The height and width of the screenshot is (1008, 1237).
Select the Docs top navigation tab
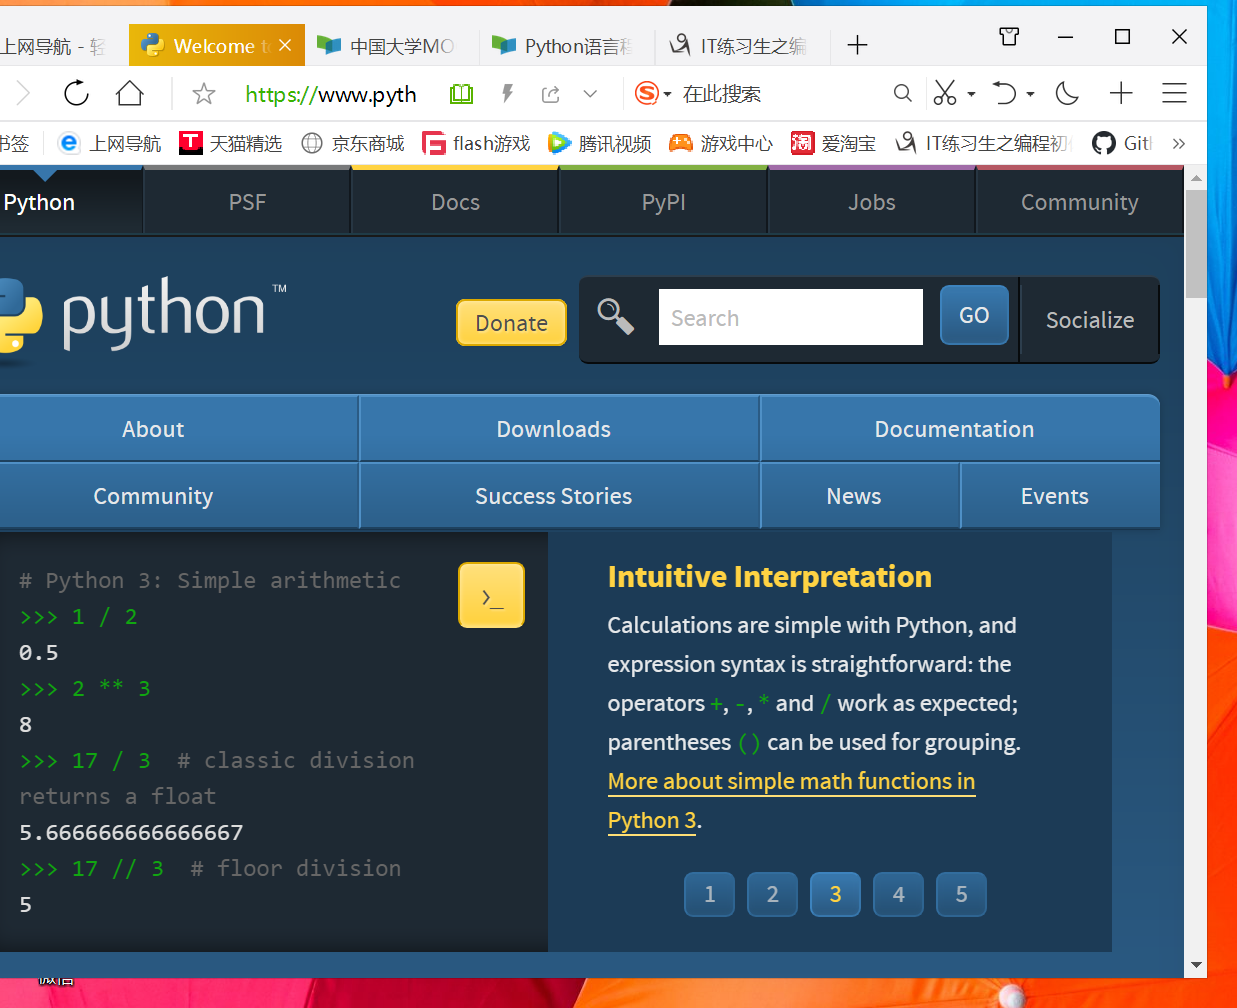pos(455,202)
